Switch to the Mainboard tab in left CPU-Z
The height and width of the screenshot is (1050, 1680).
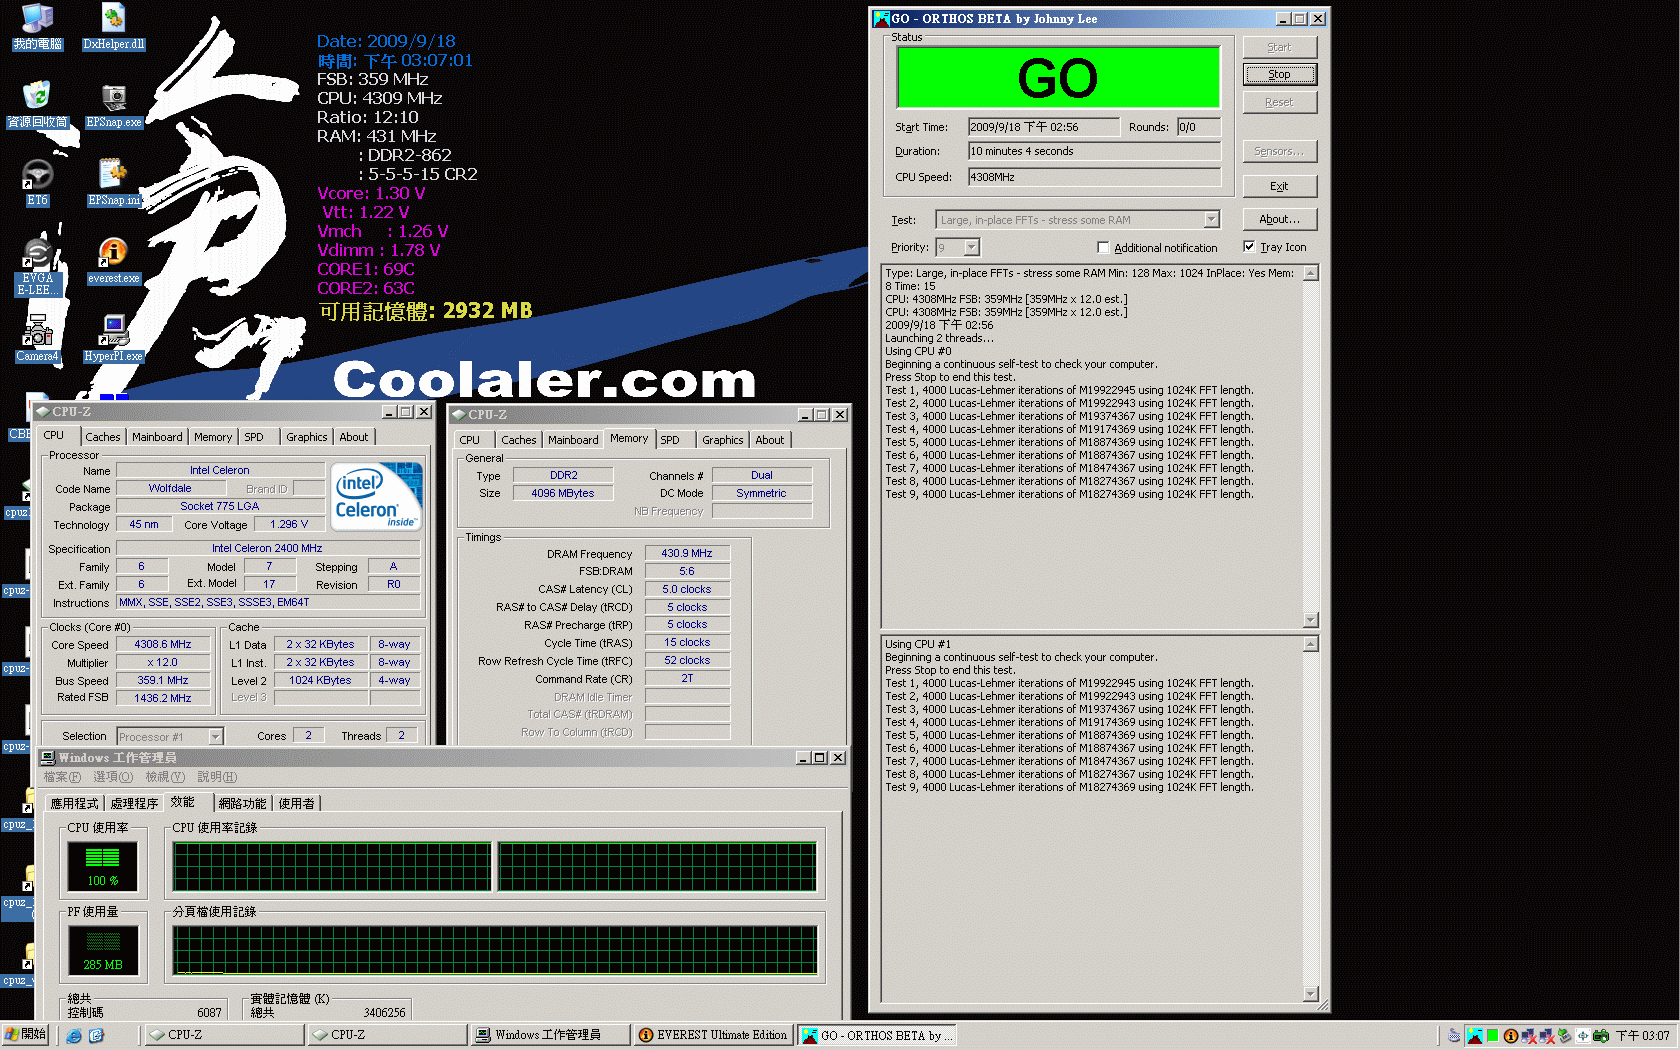pyautogui.click(x=157, y=437)
